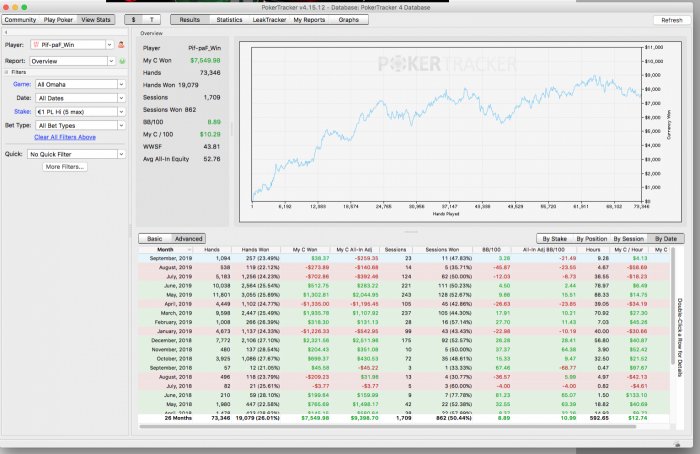Image resolution: width=700 pixels, height=454 pixels.
Task: Select the December, 2018 row
Action: pos(404,340)
